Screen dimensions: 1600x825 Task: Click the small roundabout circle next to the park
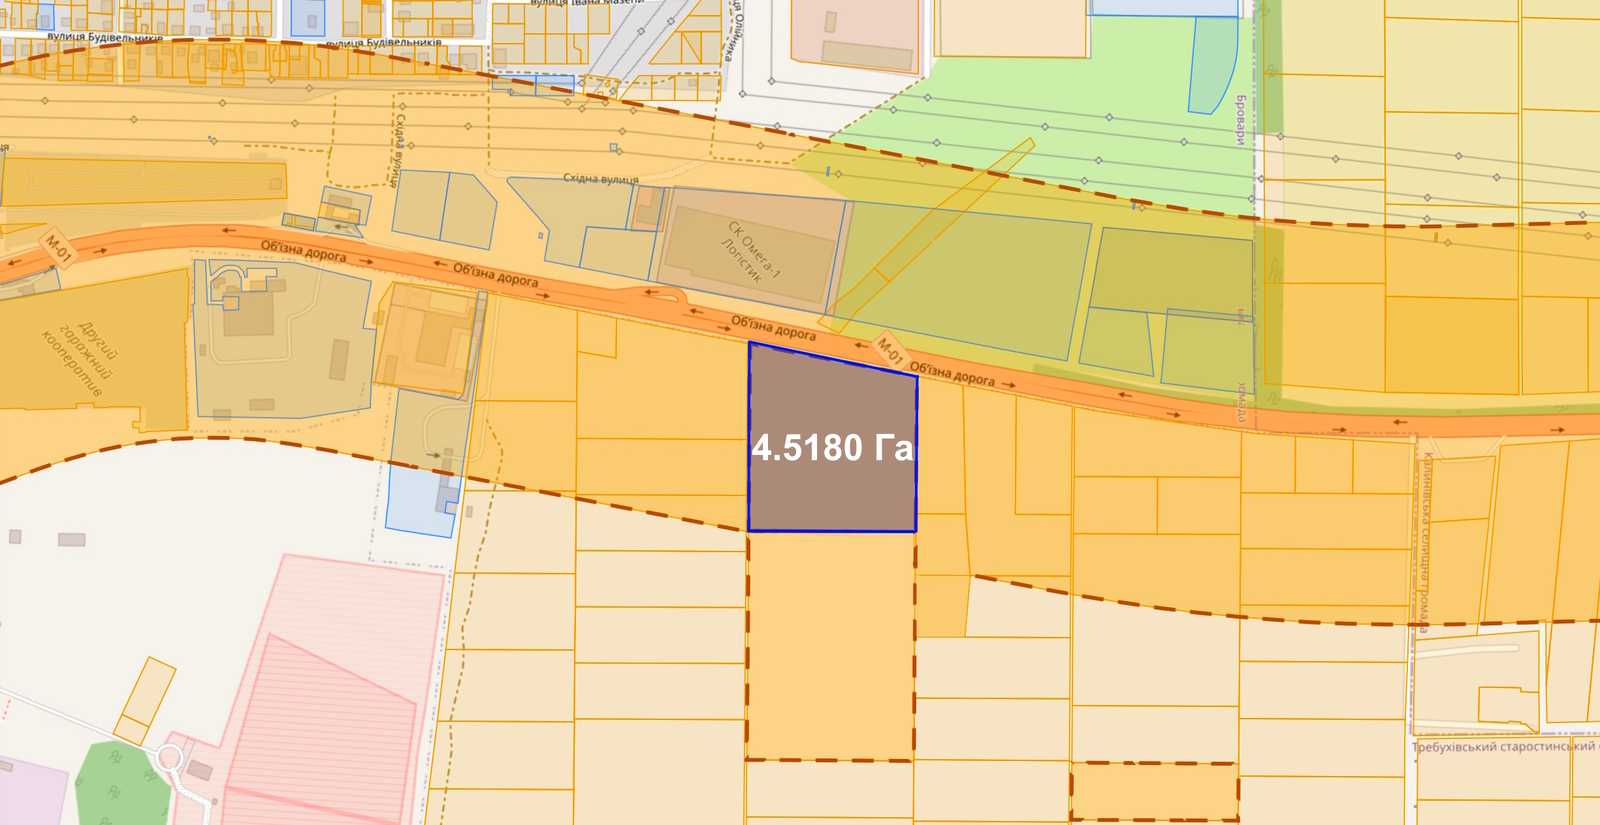(170, 757)
